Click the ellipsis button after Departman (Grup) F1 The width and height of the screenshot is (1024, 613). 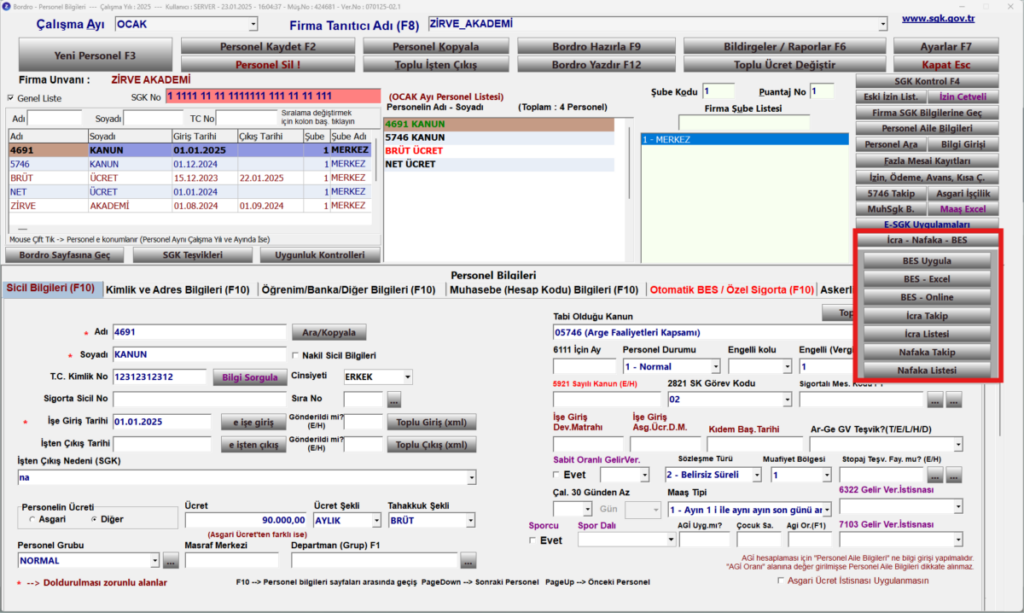coord(468,561)
